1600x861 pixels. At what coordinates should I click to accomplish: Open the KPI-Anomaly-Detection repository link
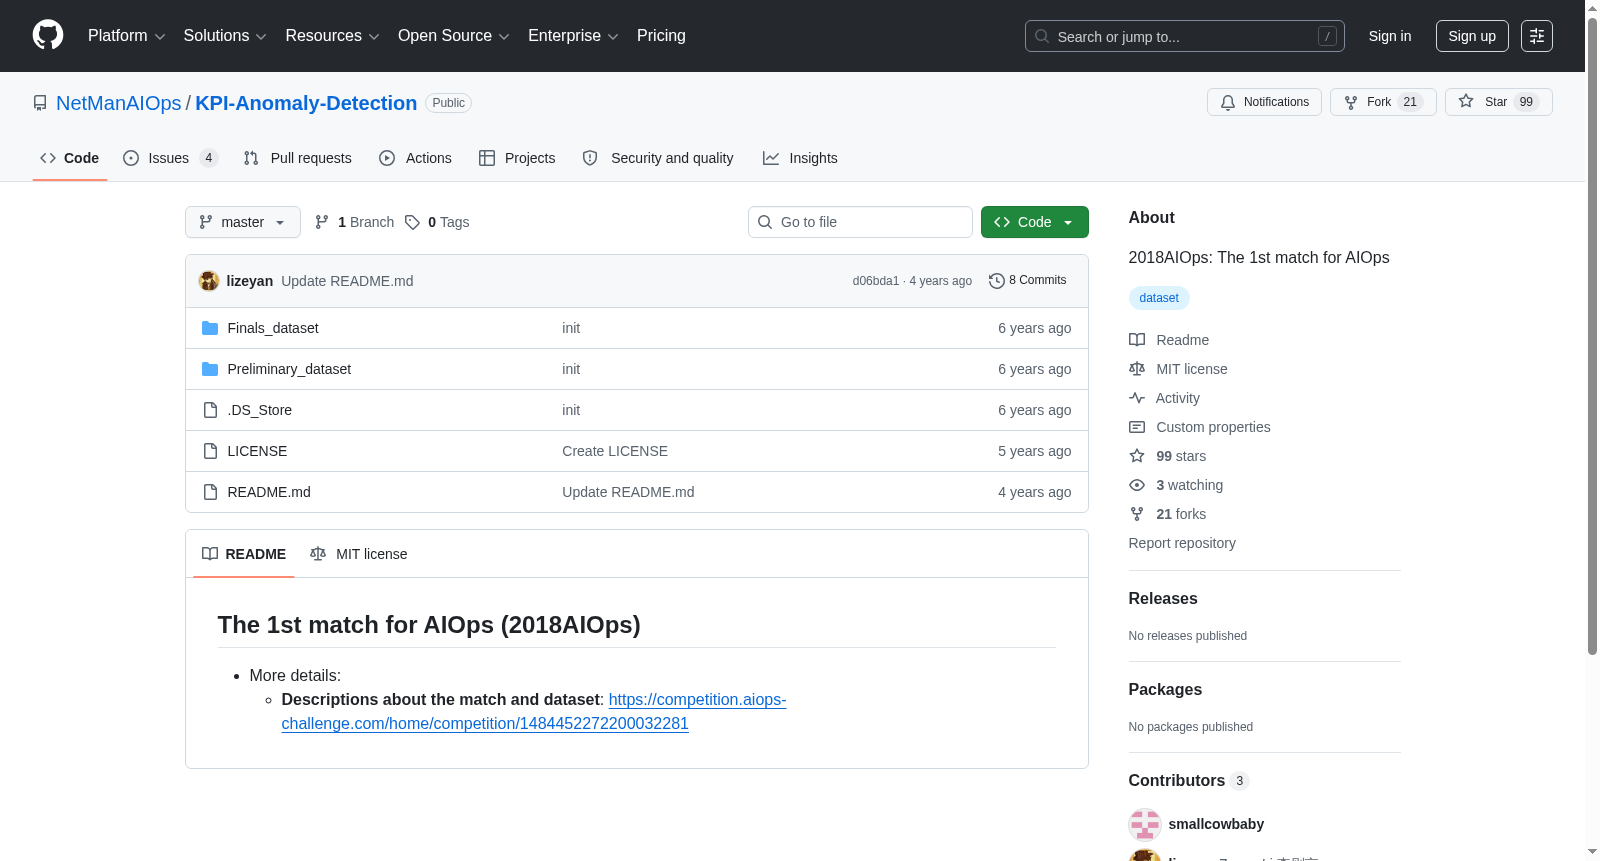coord(306,103)
